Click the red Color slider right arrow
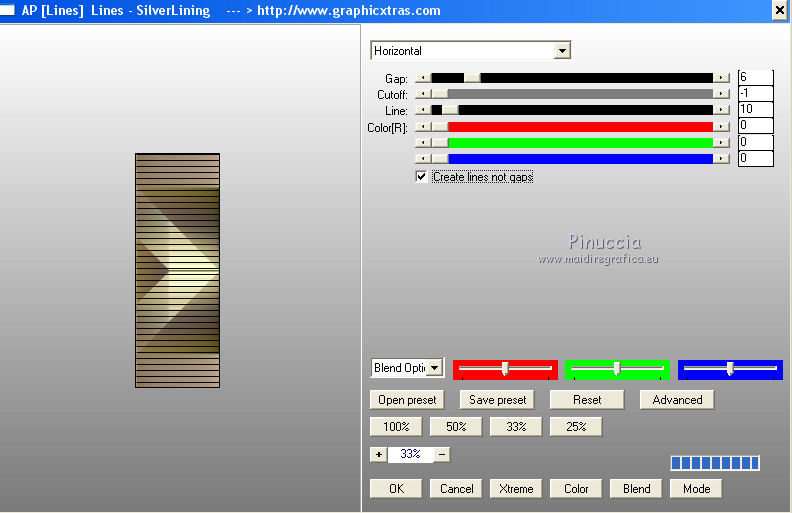 point(721,127)
